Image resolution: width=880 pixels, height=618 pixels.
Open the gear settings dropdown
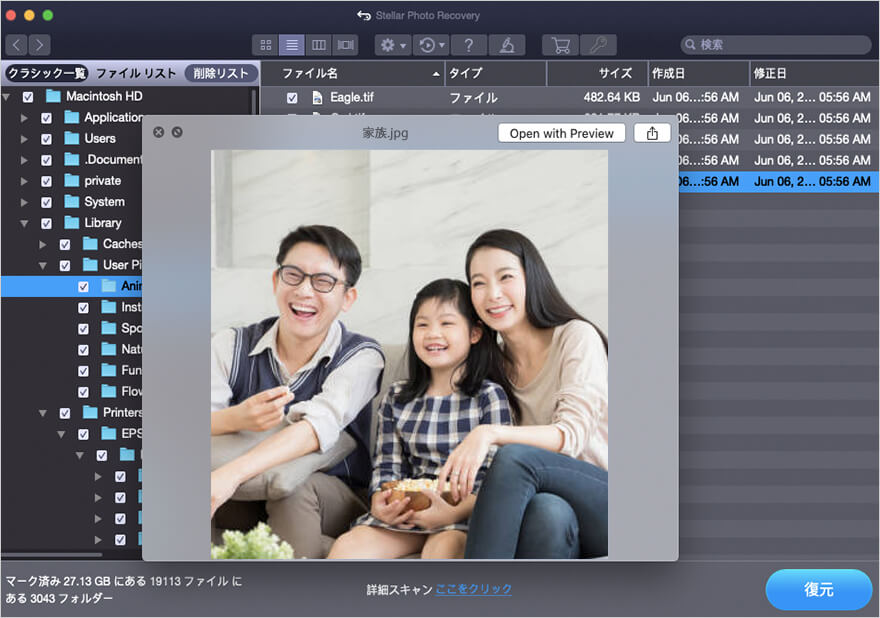click(x=391, y=45)
